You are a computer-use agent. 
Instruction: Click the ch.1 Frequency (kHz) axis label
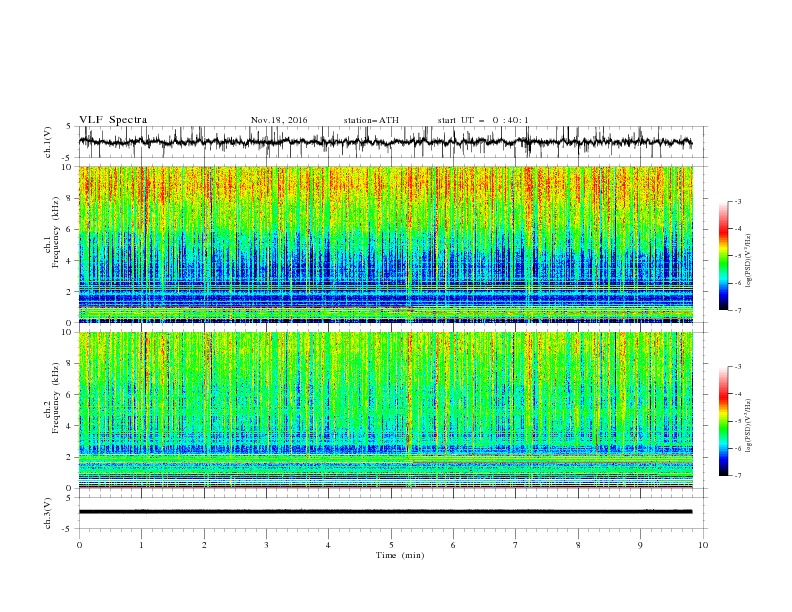coord(52,233)
